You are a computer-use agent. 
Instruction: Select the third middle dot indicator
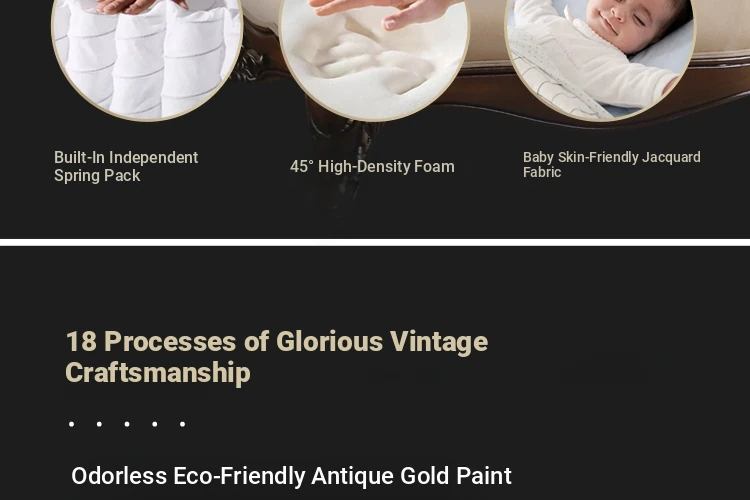(127, 424)
